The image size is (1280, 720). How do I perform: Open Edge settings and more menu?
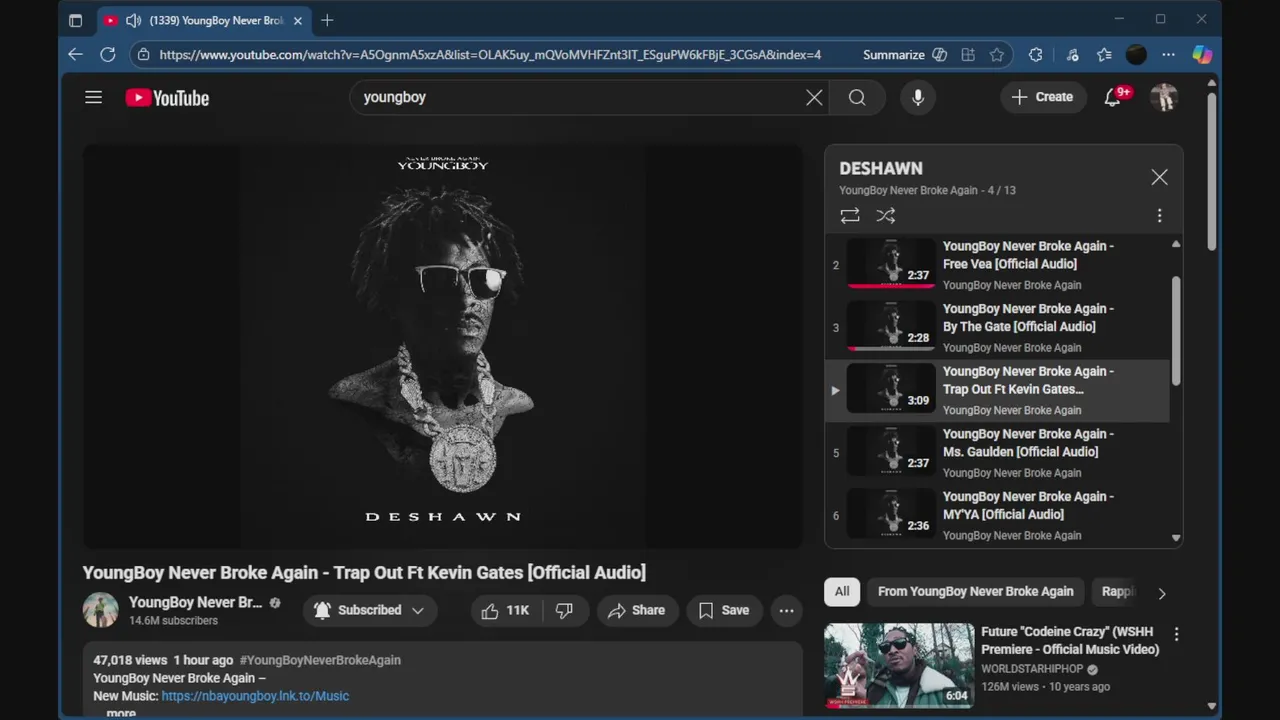pos(1168,55)
